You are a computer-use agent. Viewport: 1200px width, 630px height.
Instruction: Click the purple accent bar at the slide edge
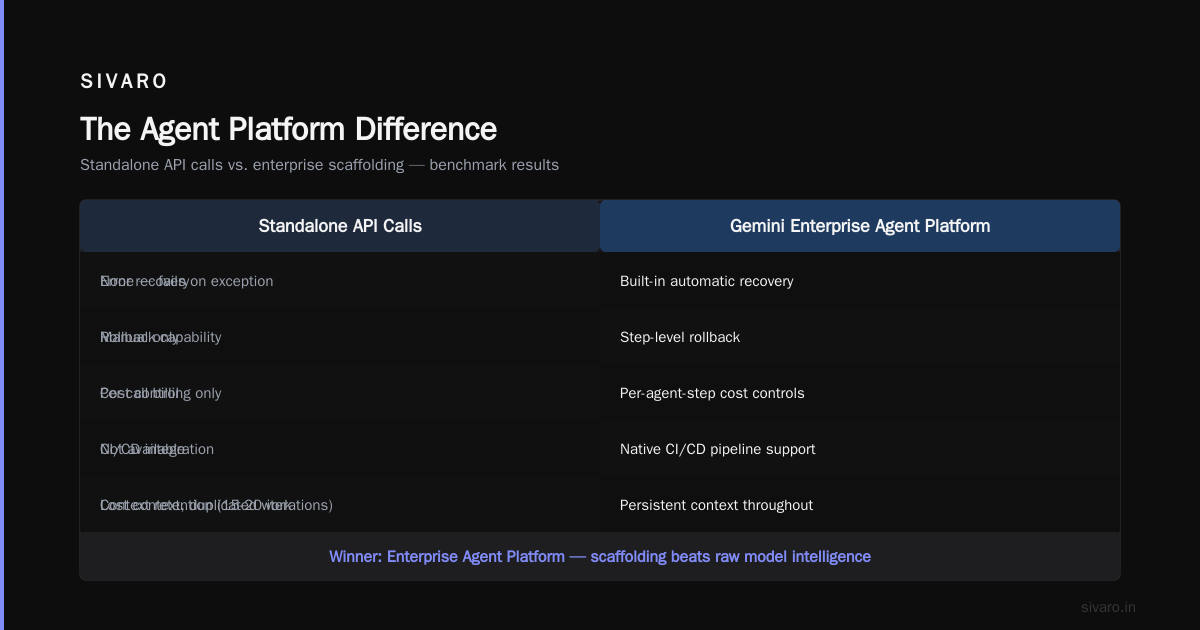pos(2,315)
